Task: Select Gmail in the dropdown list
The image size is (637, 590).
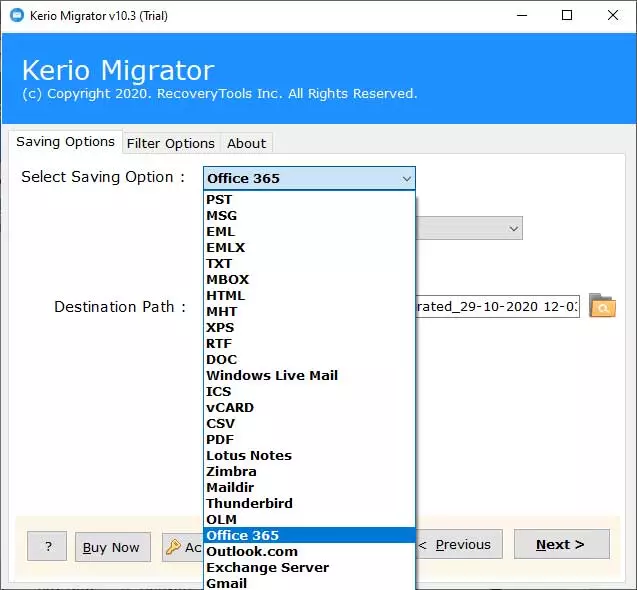Action: click(226, 583)
